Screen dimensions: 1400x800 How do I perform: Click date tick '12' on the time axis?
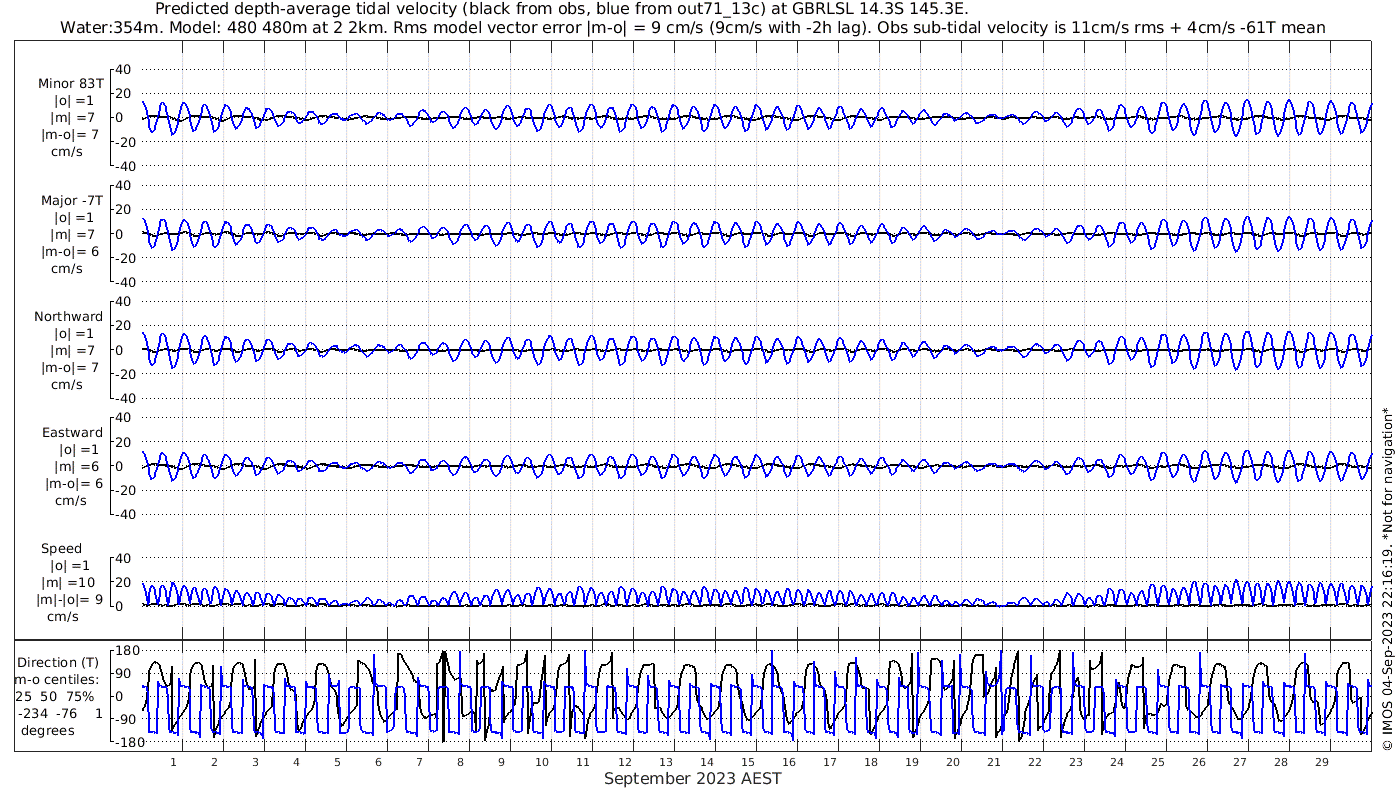624,762
